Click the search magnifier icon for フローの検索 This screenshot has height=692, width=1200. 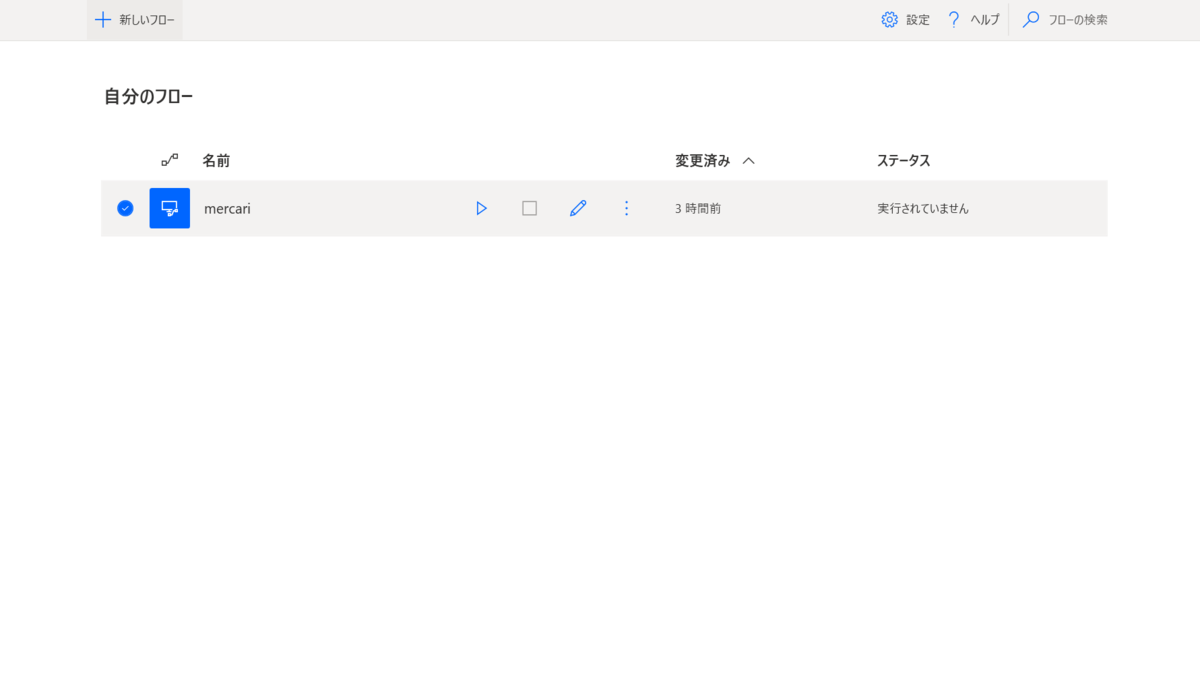1030,19
